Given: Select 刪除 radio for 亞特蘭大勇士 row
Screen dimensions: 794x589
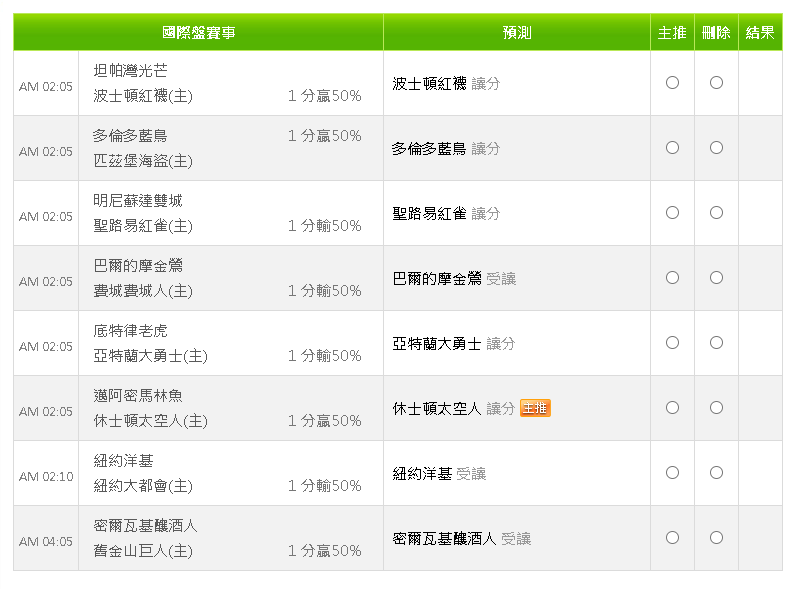Looking at the screenshot, I should pos(716,342).
